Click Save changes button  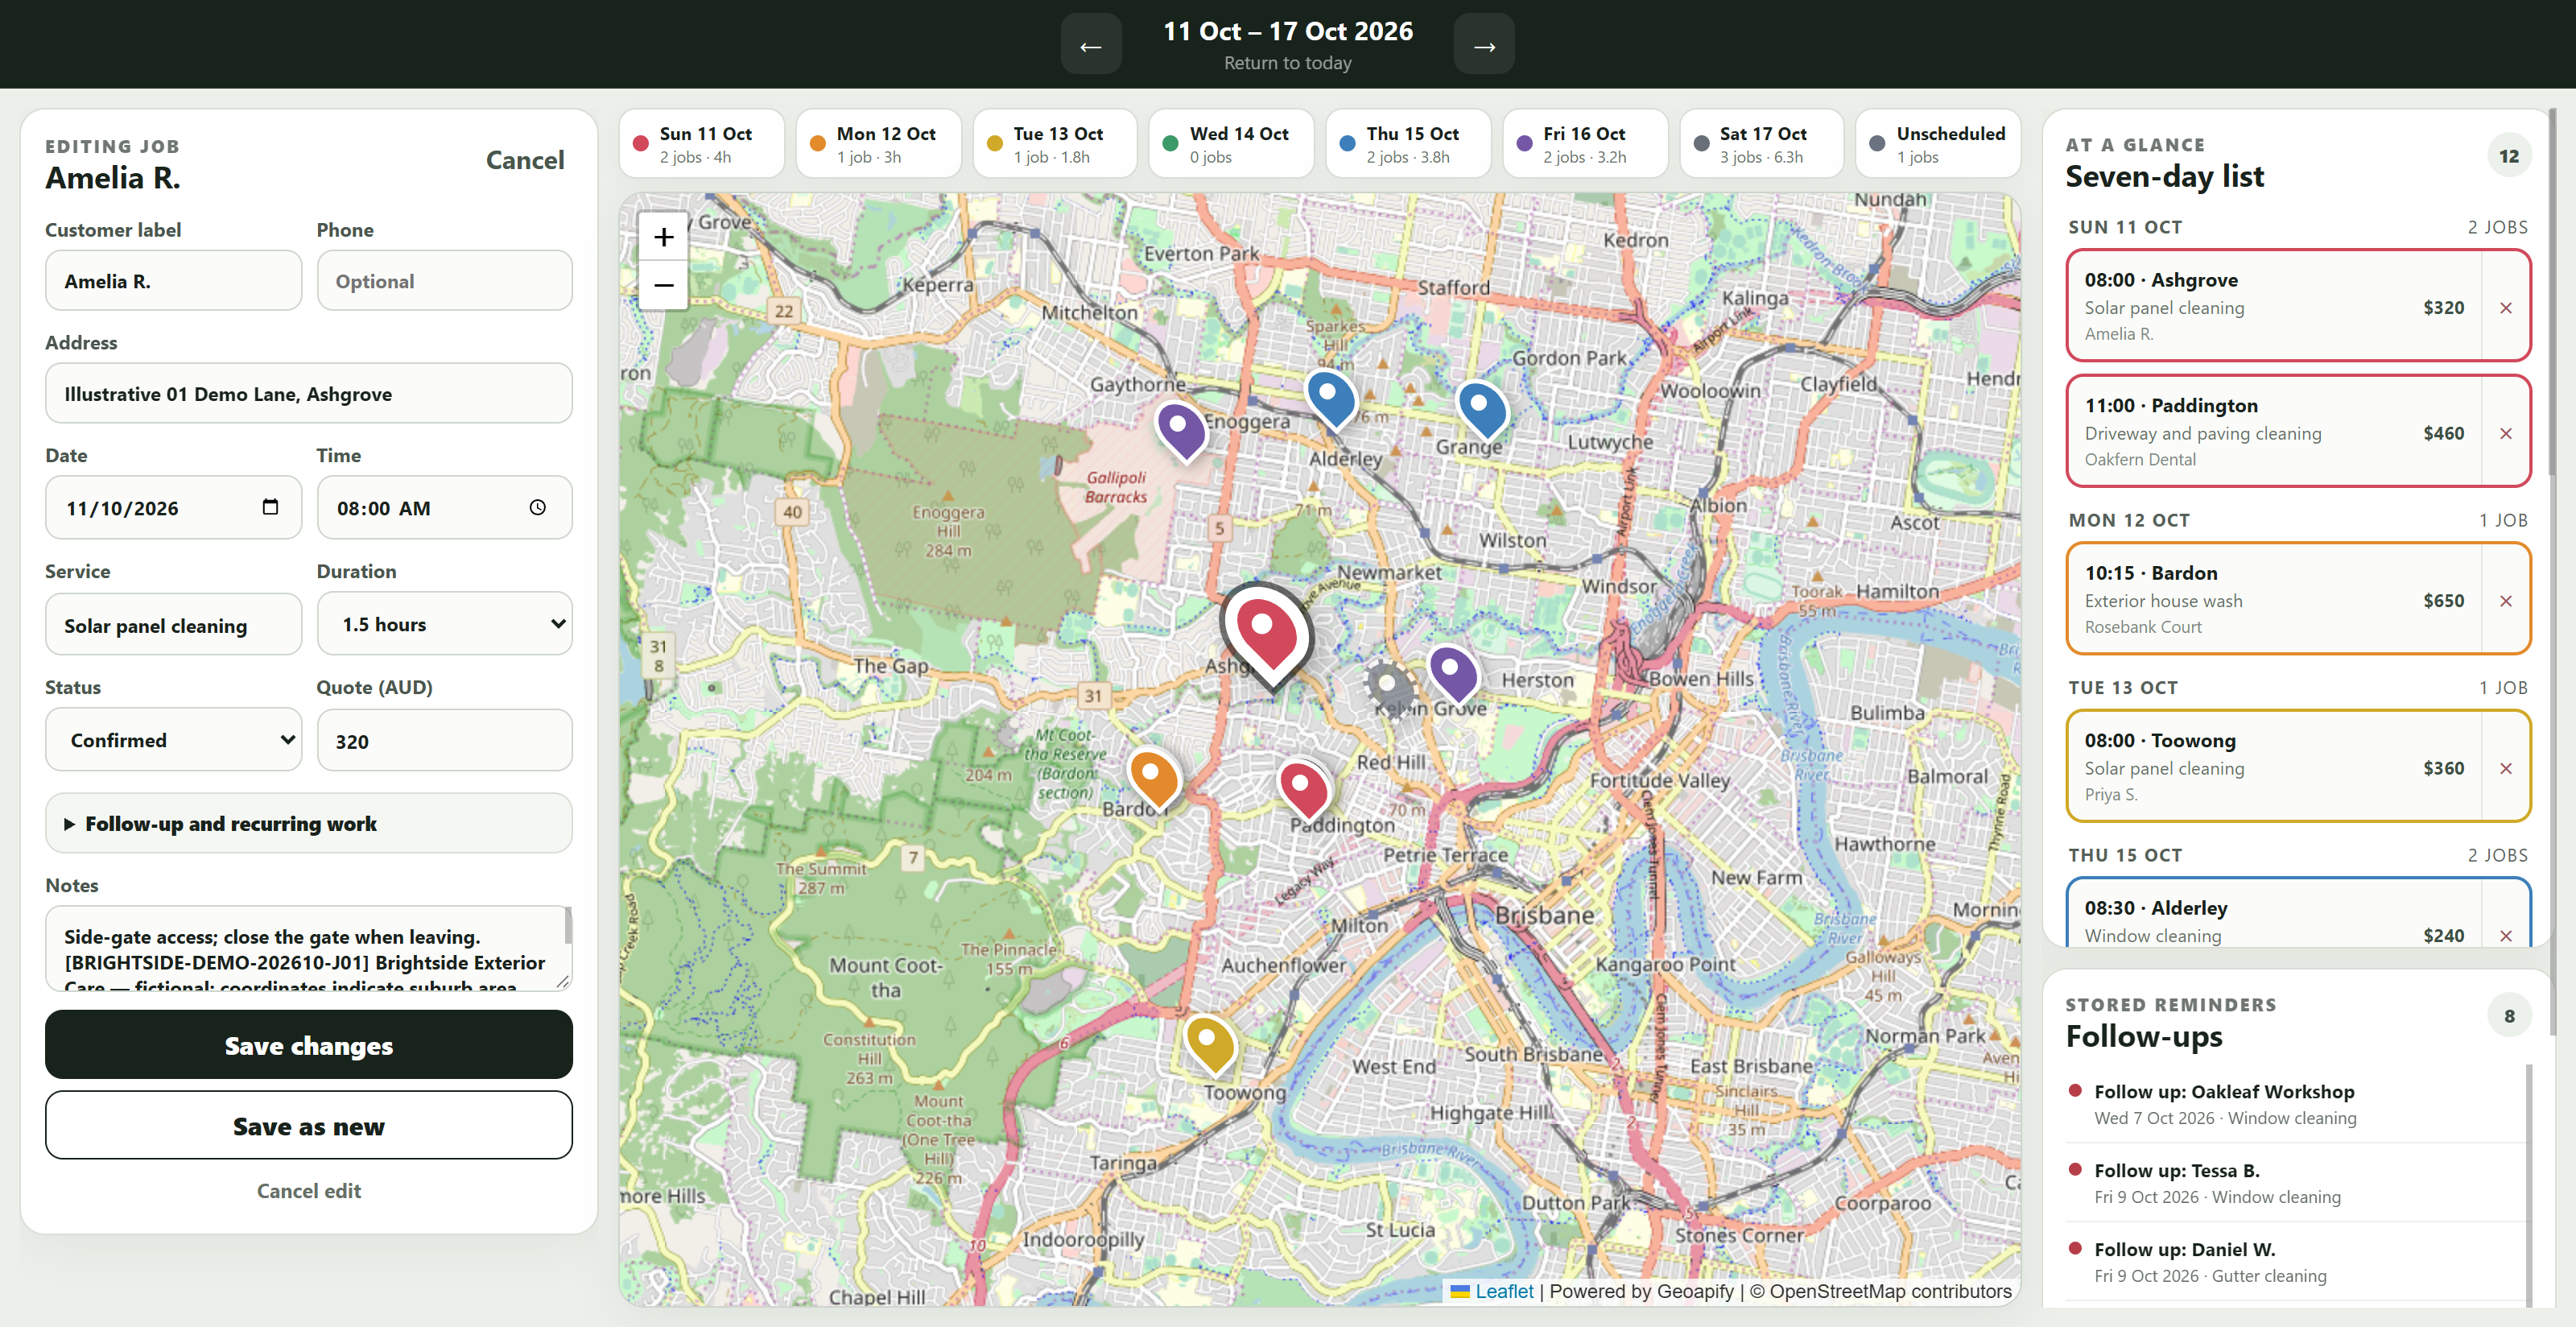point(309,1045)
